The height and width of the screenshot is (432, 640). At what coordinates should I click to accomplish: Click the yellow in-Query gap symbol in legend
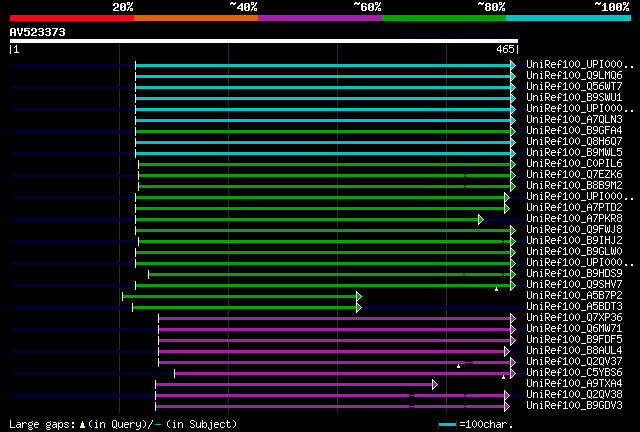point(83,425)
